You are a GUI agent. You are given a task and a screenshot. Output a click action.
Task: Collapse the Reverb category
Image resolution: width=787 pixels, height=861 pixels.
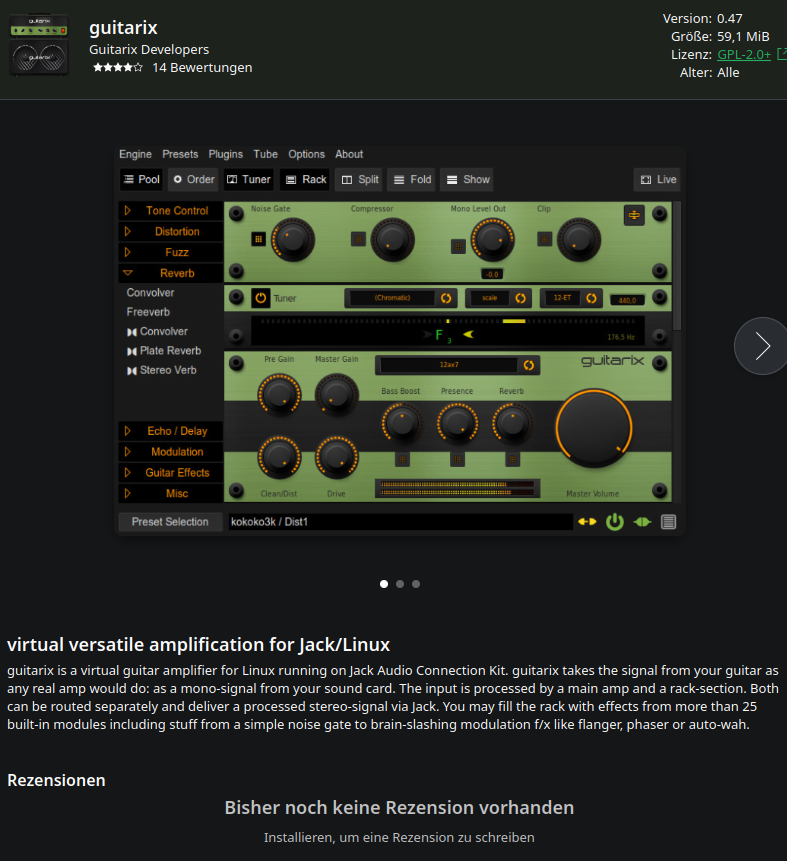pos(171,273)
